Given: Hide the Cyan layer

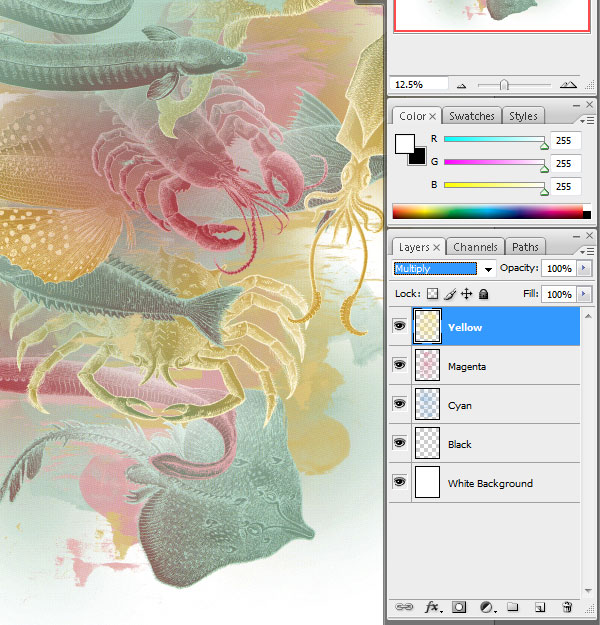Looking at the screenshot, I should [399, 404].
